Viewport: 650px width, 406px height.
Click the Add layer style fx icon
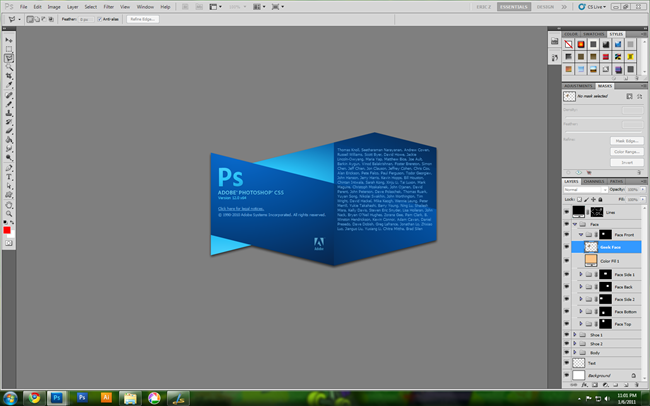pos(585,385)
